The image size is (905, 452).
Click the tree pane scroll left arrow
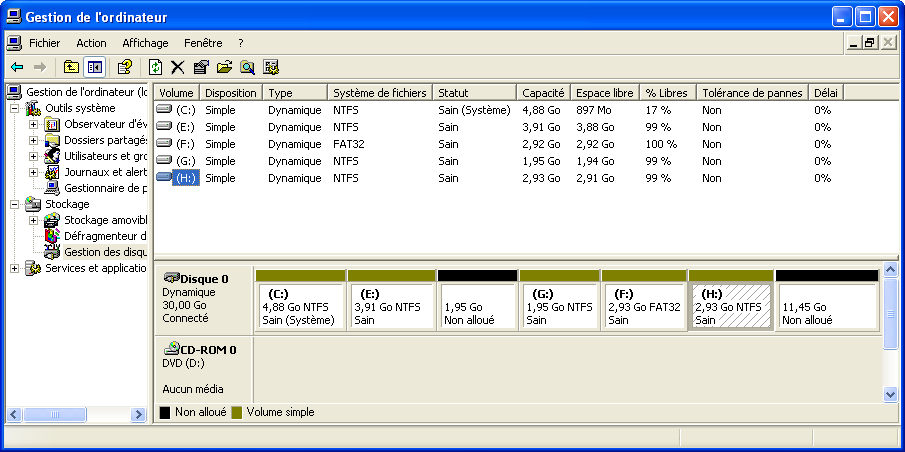14,414
